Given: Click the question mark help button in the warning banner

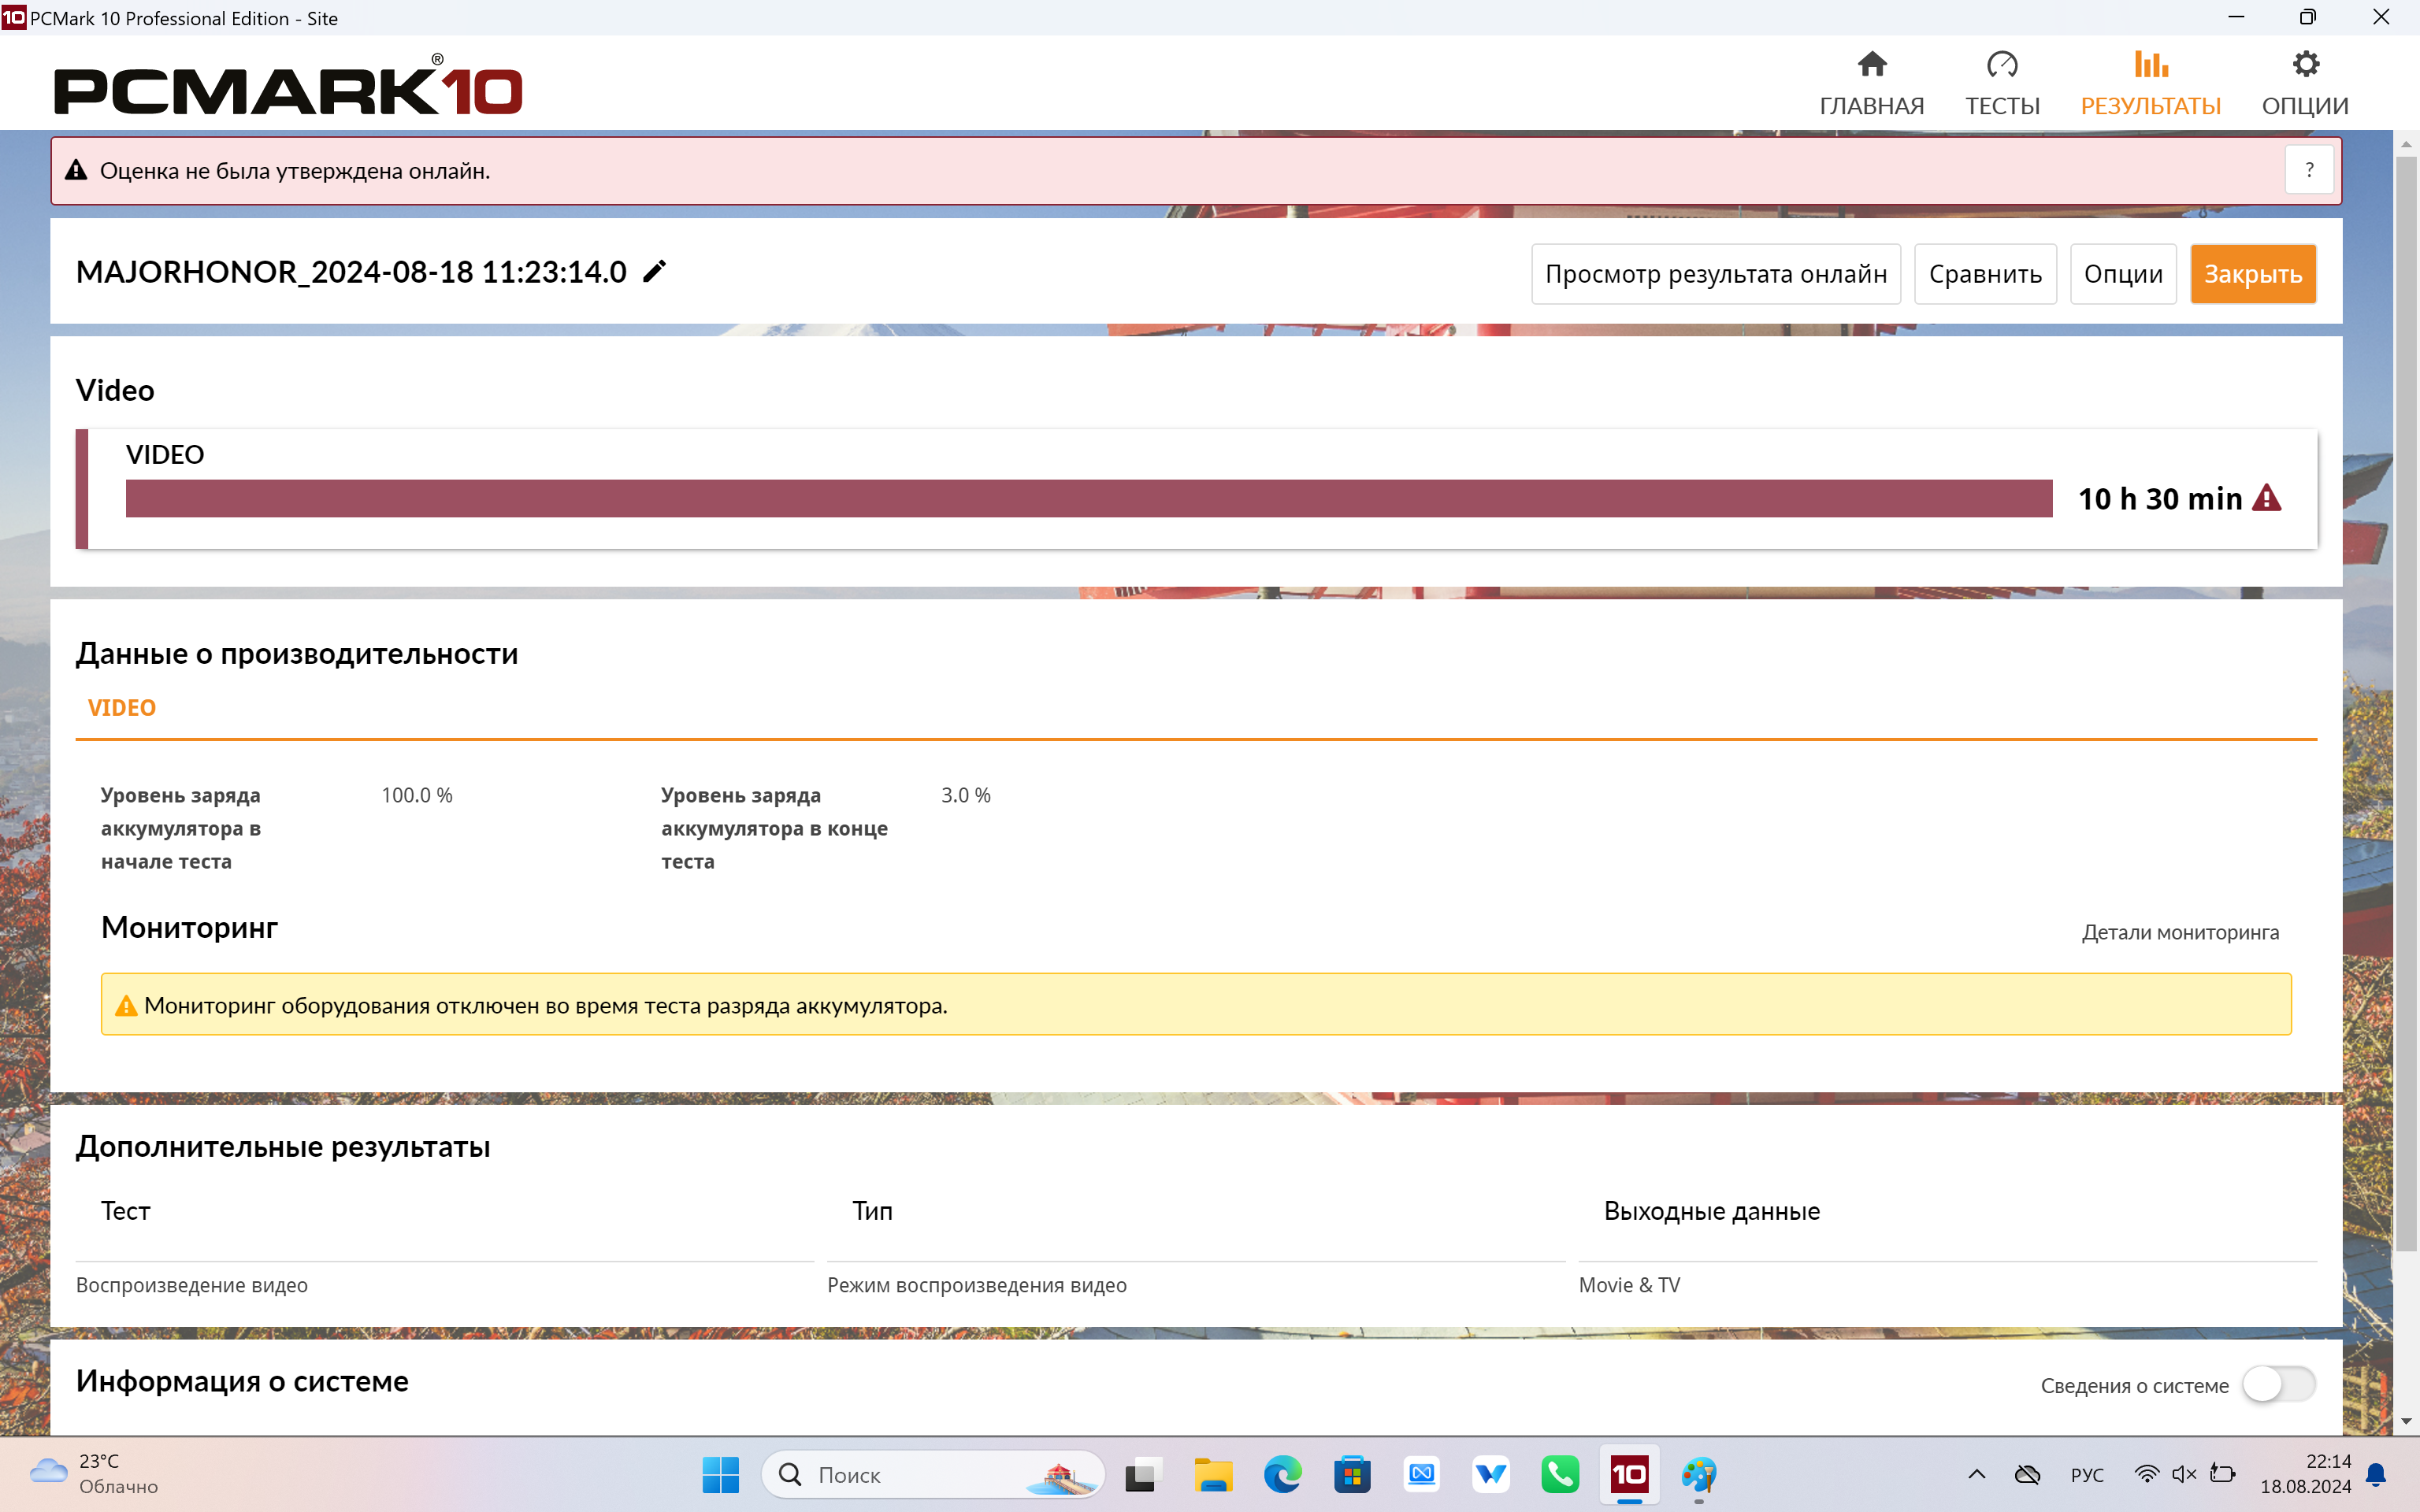Looking at the screenshot, I should 2309,170.
